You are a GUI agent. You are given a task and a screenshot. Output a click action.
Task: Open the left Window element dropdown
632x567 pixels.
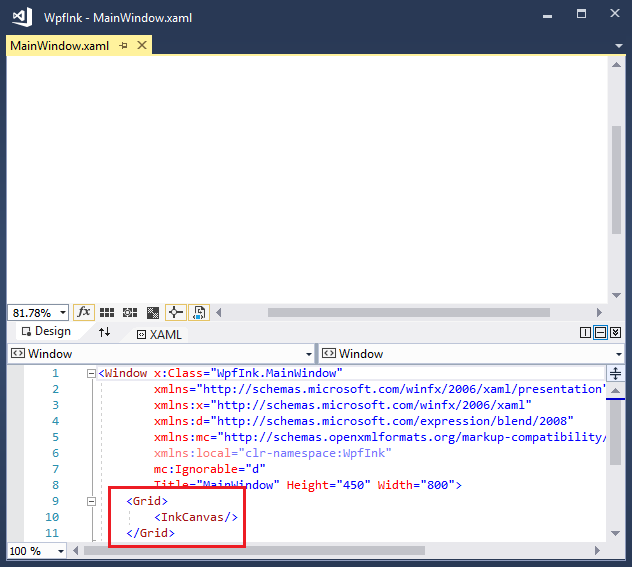tap(309, 354)
